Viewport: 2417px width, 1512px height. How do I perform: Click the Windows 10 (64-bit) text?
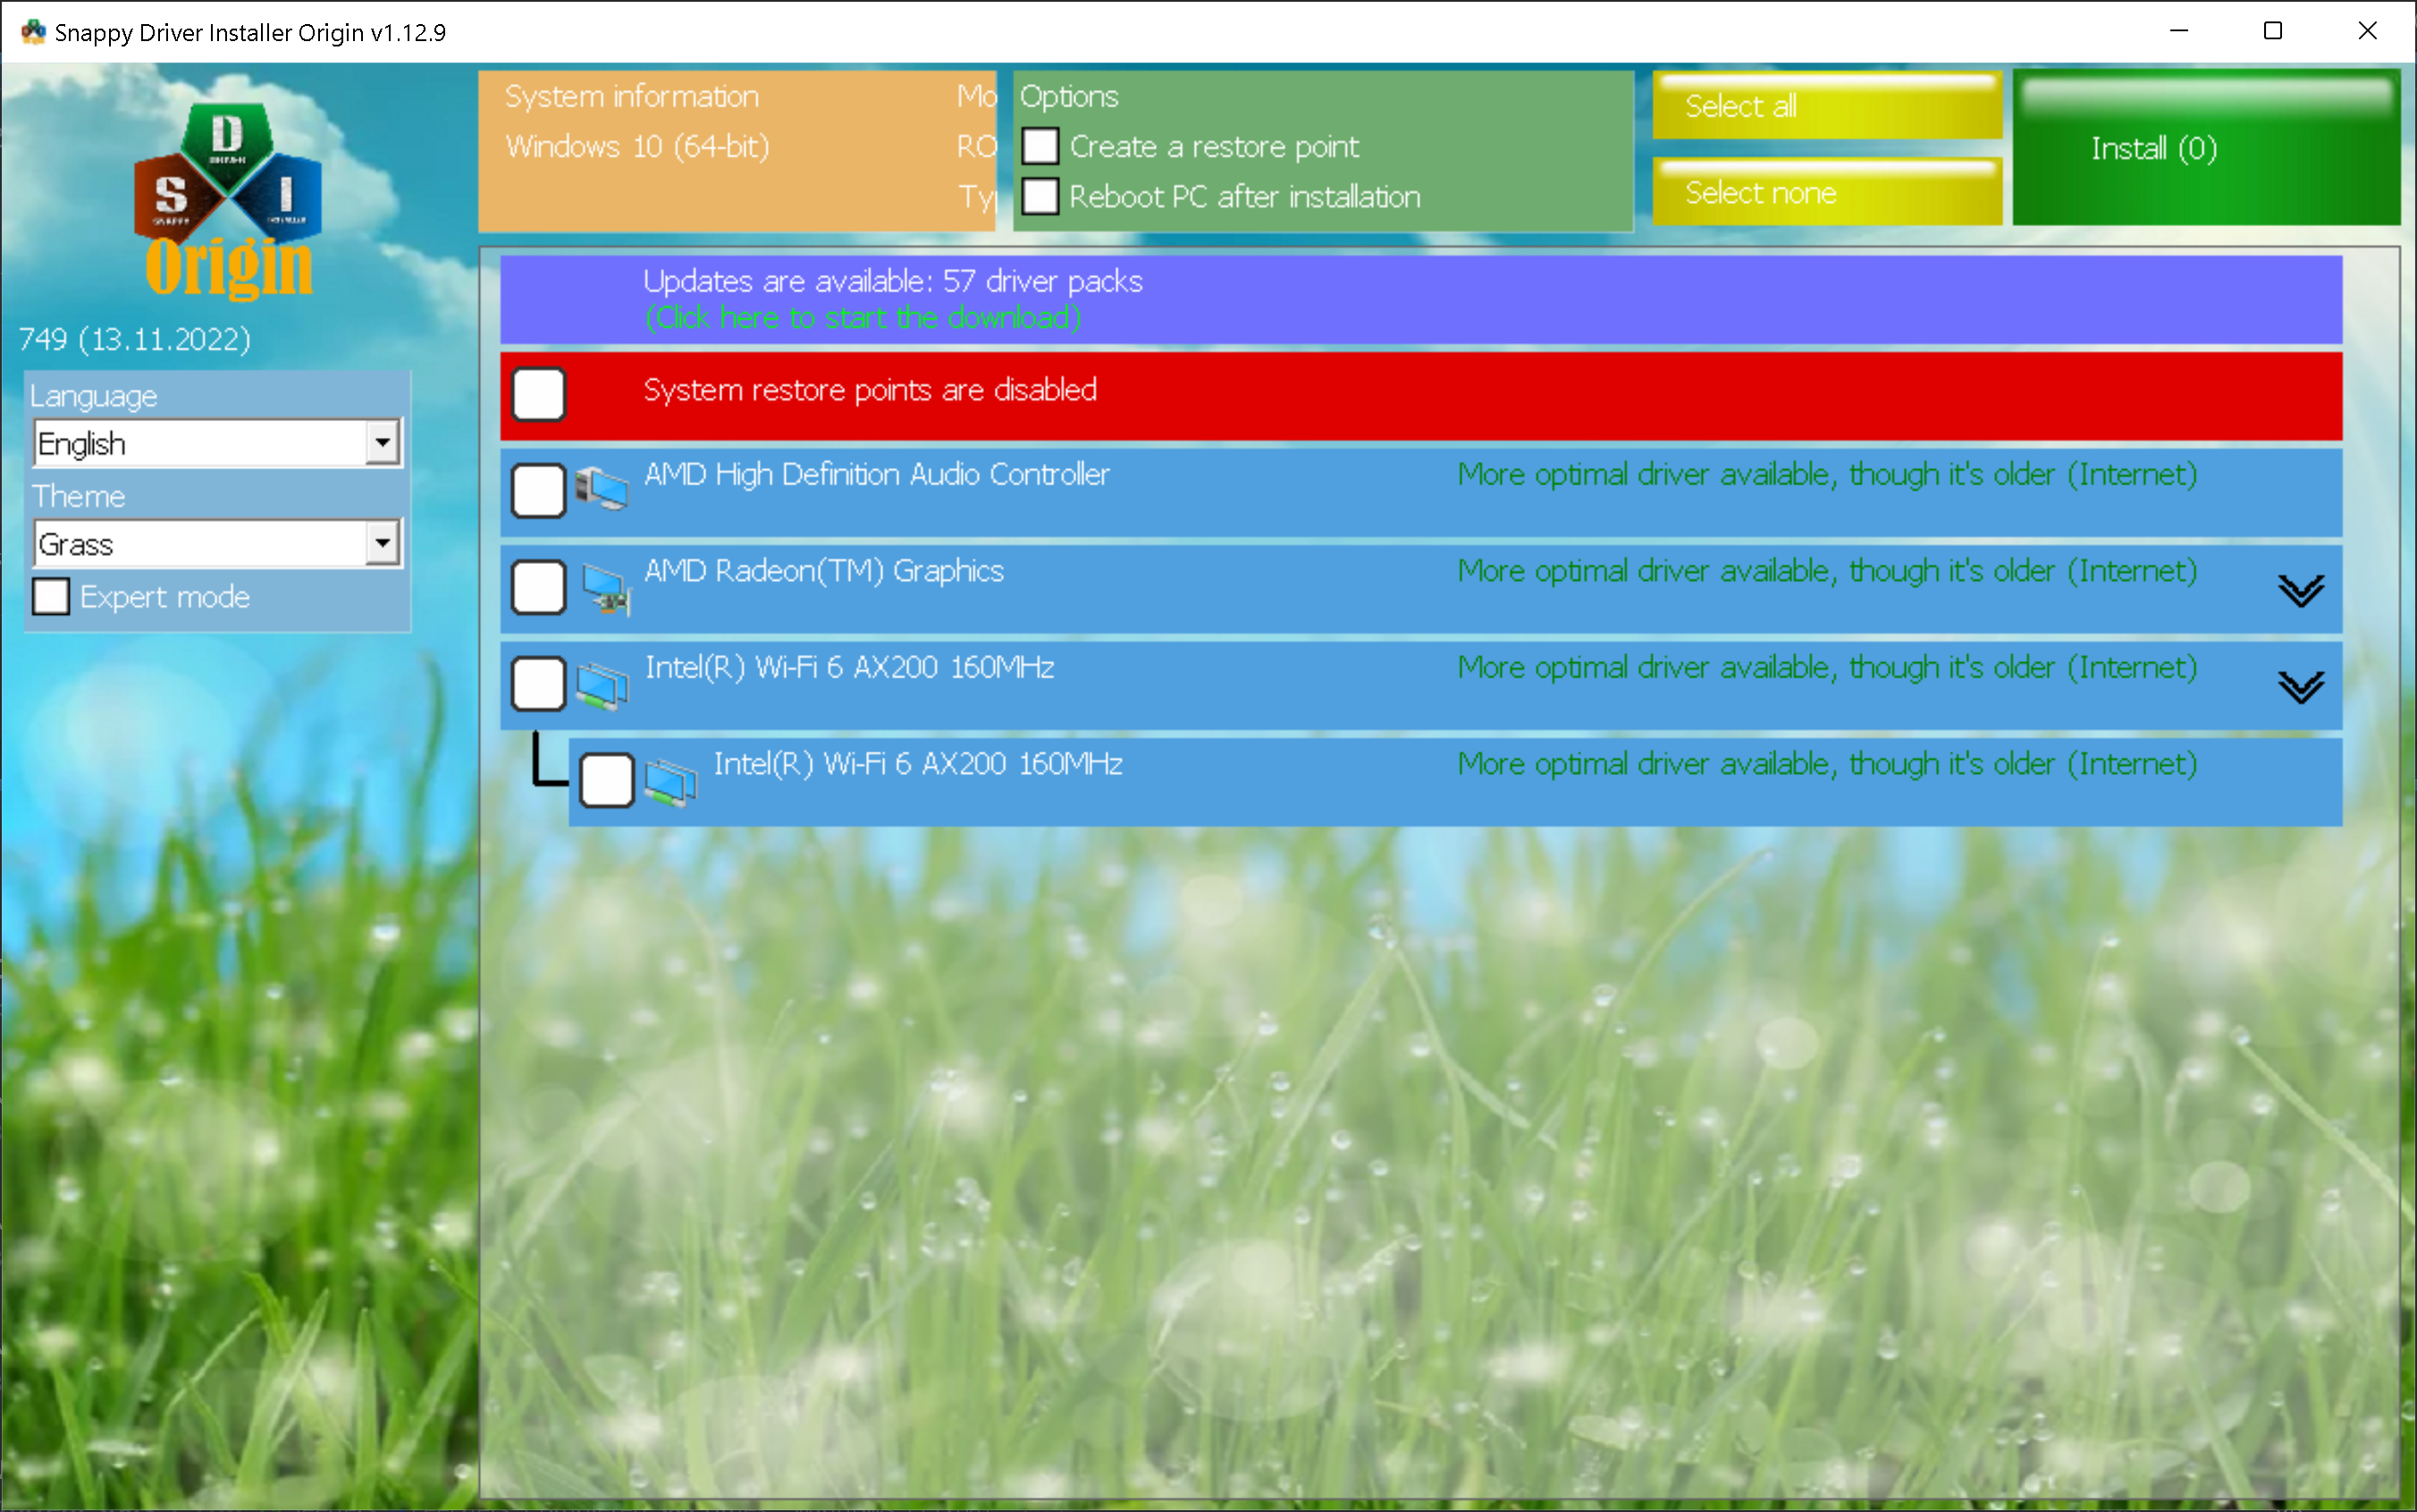[x=637, y=146]
